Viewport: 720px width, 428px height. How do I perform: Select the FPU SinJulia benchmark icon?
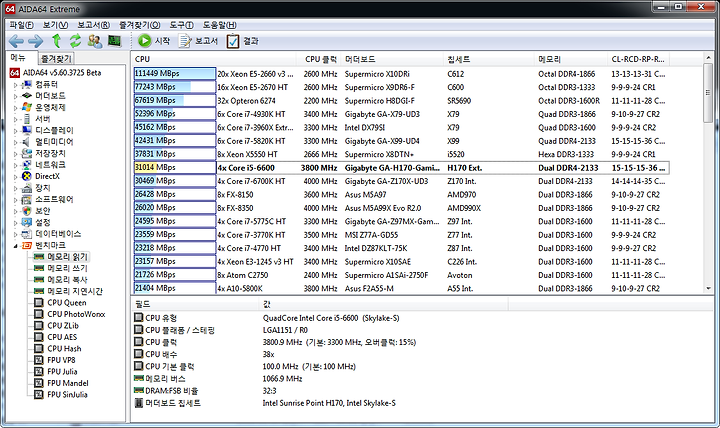pyautogui.click(x=39, y=394)
